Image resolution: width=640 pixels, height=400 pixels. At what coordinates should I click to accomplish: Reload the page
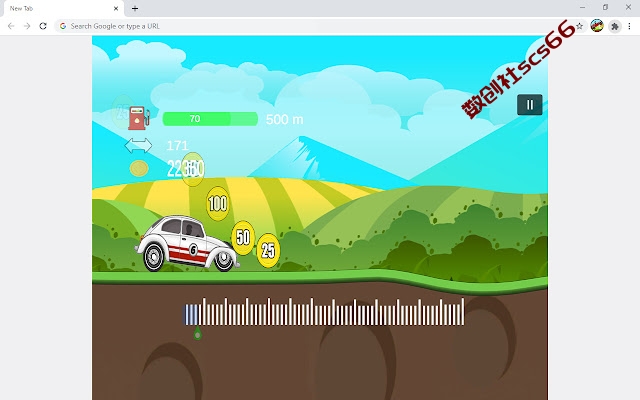click(x=43, y=26)
